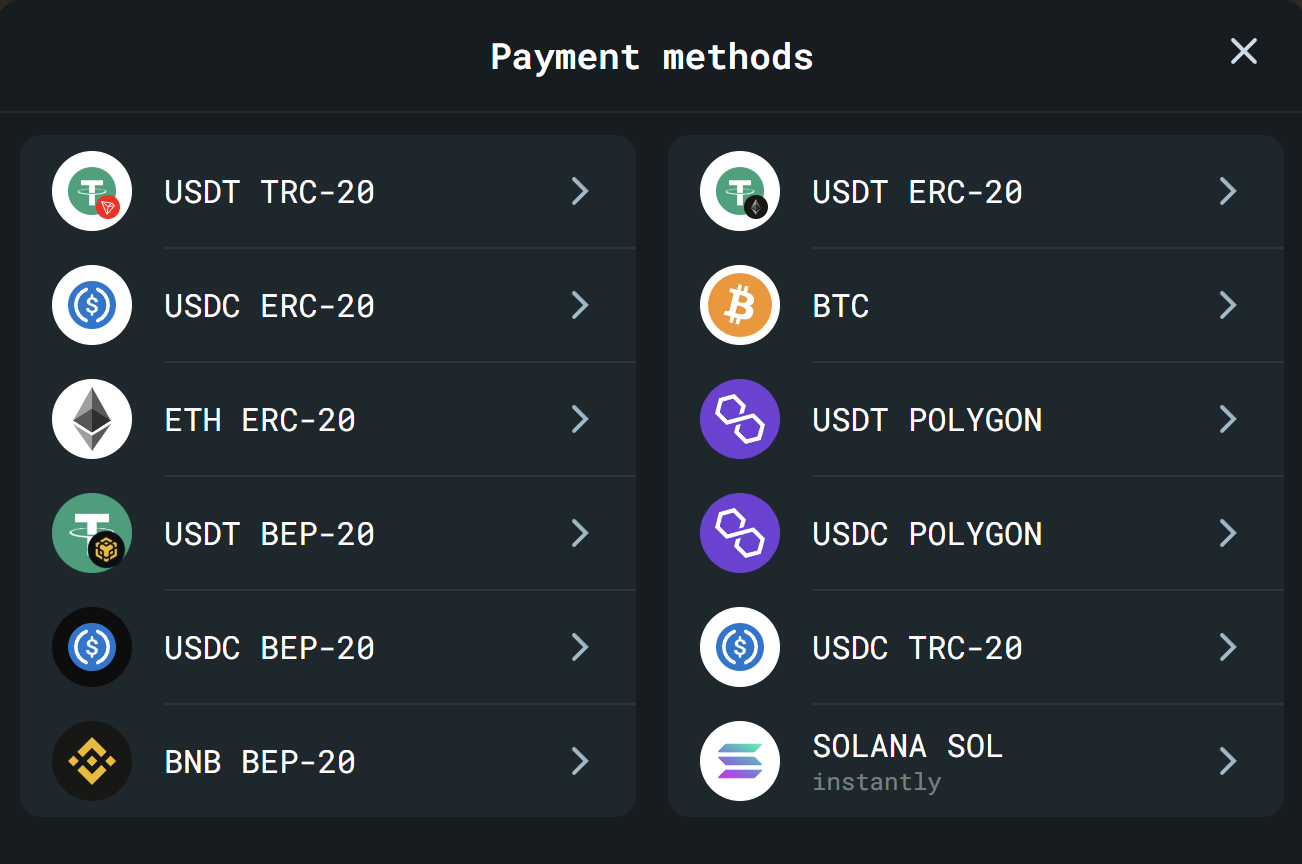Click the Solana gradient logo icon

[740, 761]
